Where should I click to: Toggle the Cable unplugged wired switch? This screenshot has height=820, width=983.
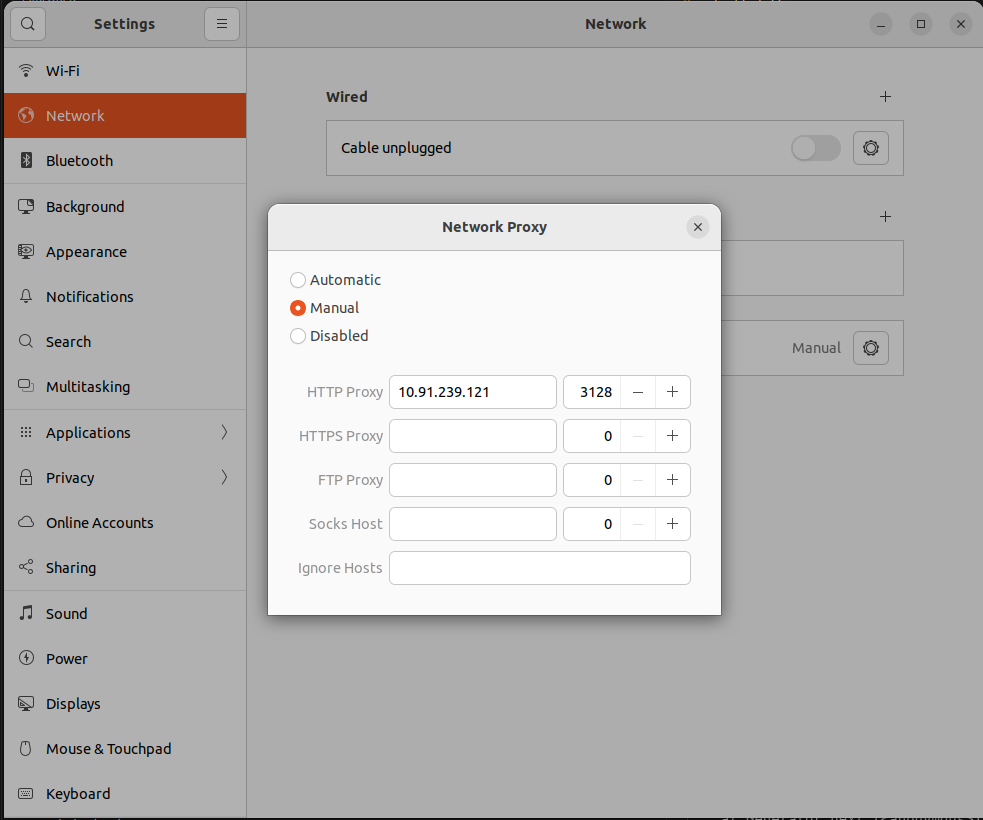(x=815, y=148)
